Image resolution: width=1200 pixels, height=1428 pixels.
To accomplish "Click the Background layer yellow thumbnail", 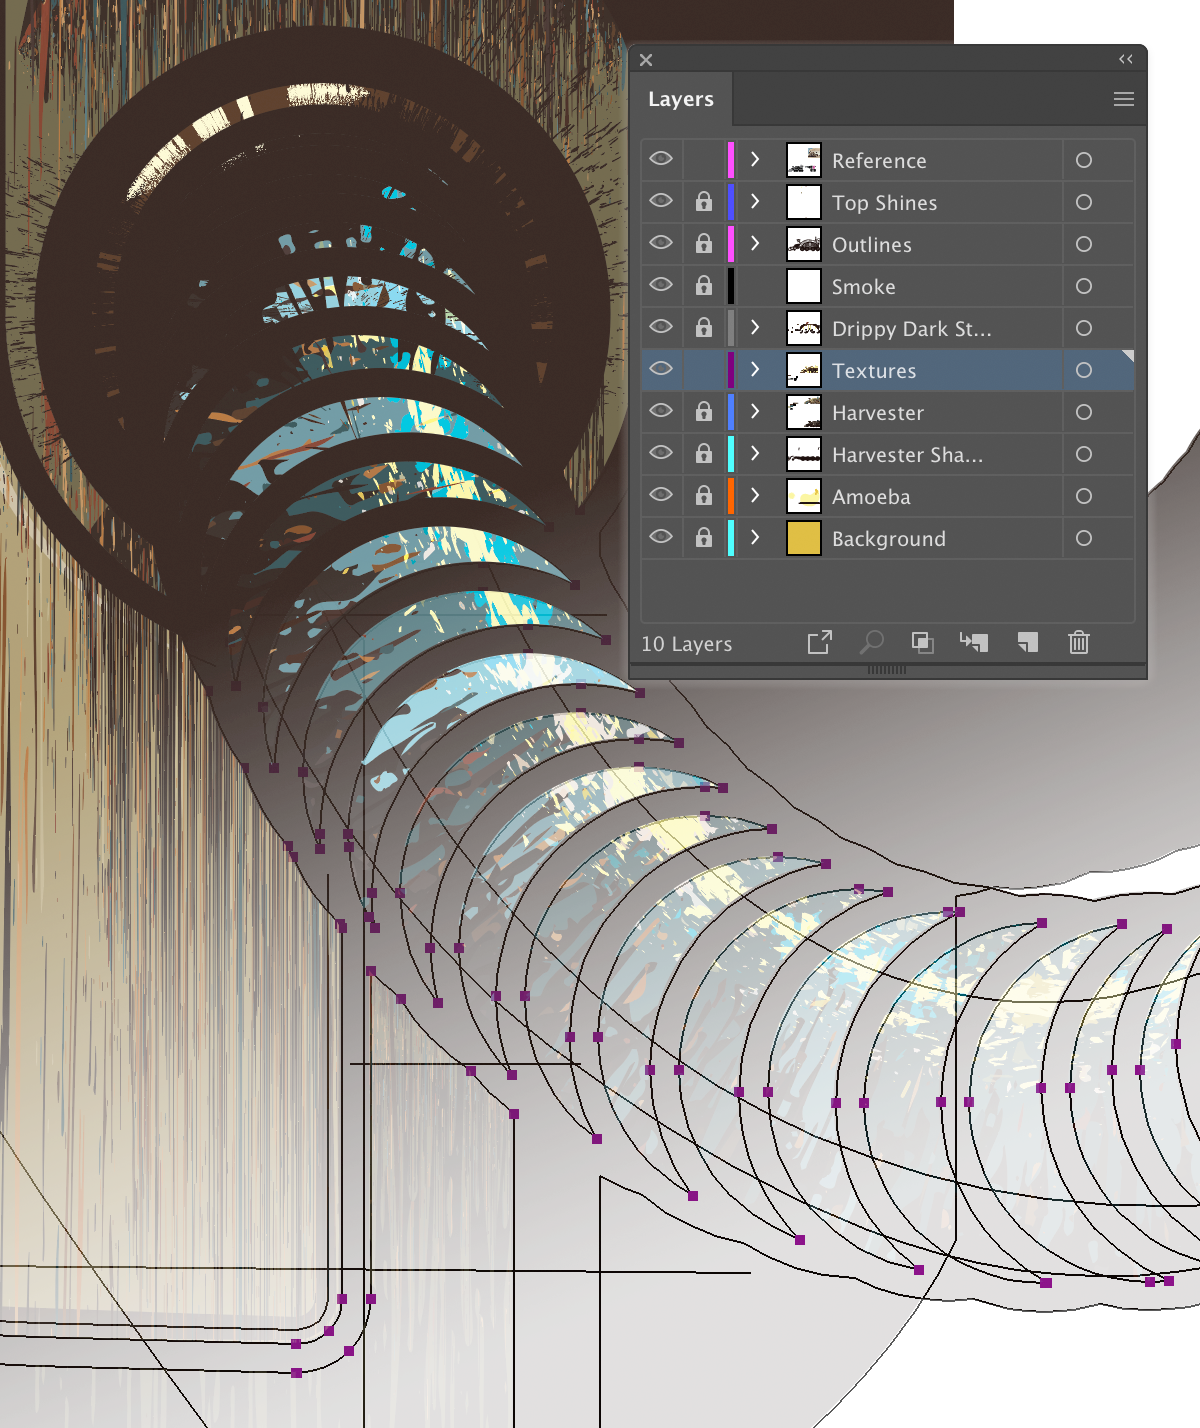I will coord(804,538).
